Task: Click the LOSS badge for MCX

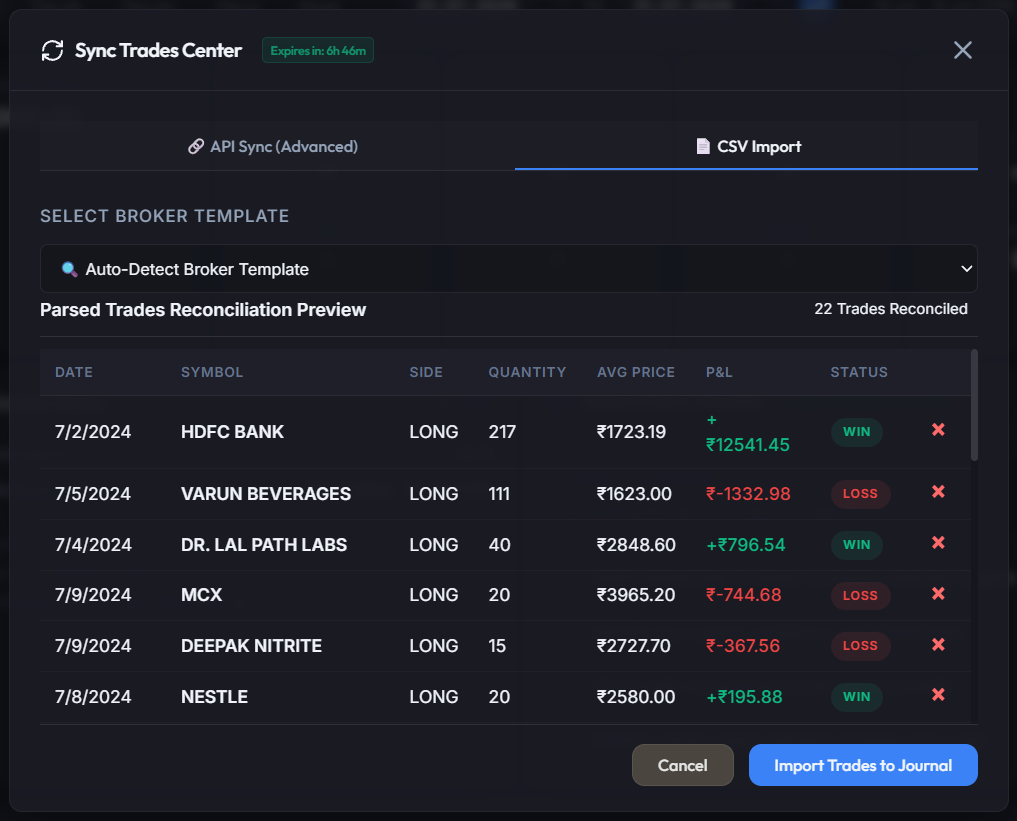Action: click(861, 595)
